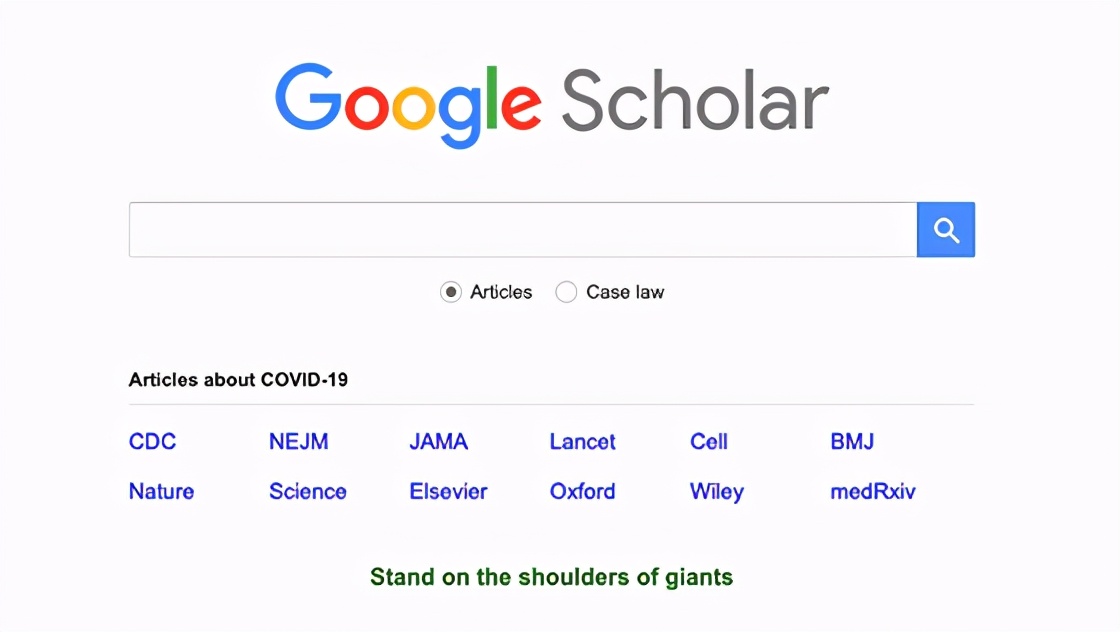Go to JAMA COVID-19 articles
Image resolution: width=1120 pixels, height=632 pixels.
438,441
